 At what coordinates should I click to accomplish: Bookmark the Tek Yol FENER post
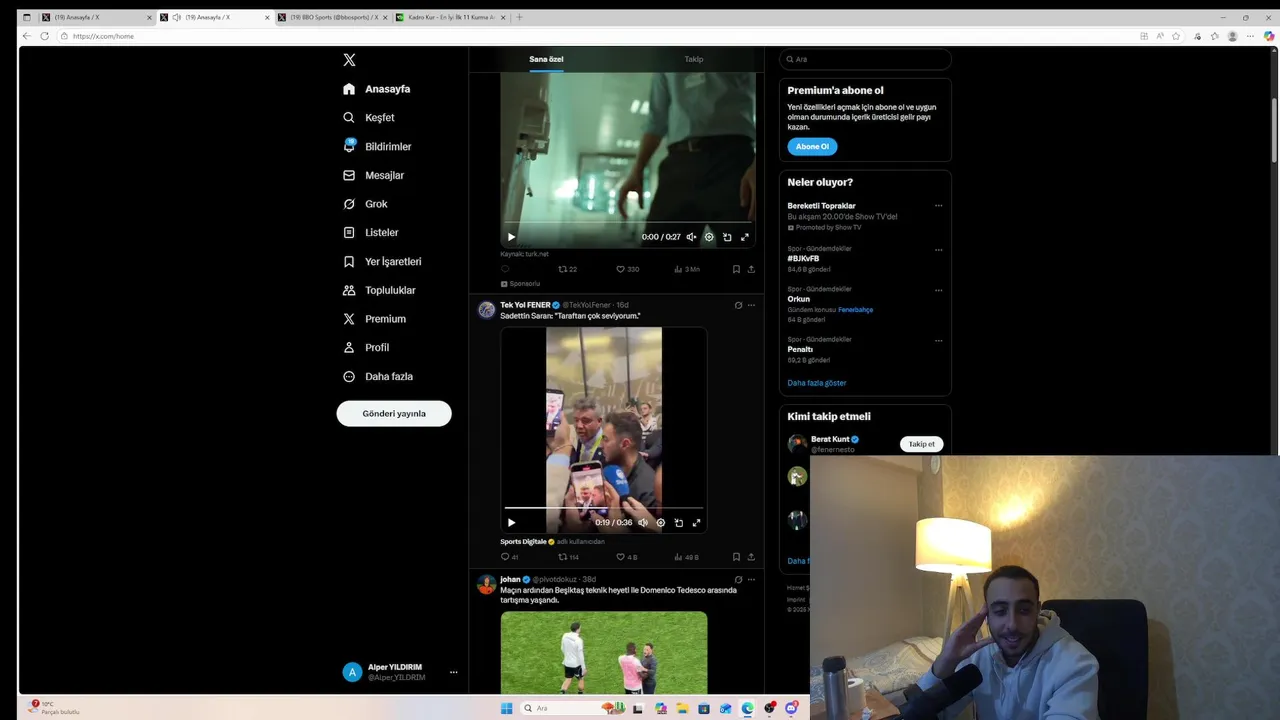pyautogui.click(x=736, y=557)
